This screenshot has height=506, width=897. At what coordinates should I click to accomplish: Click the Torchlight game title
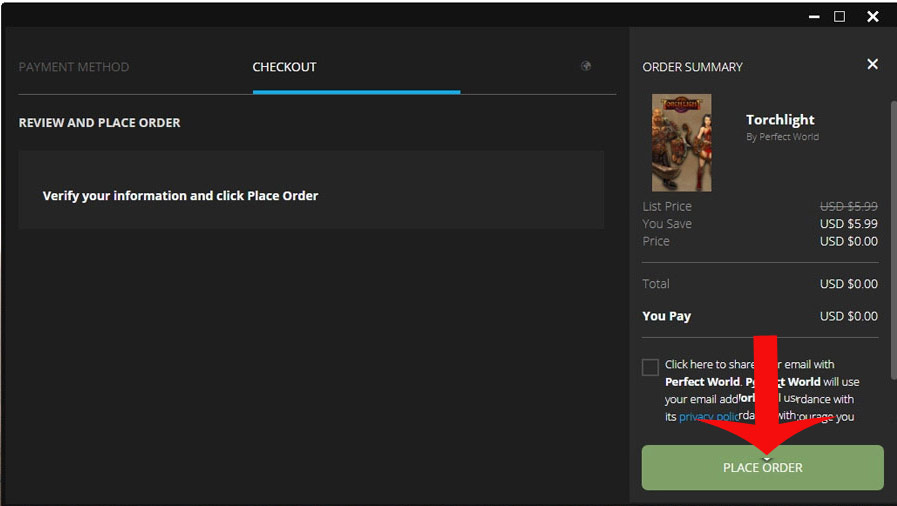[780, 120]
